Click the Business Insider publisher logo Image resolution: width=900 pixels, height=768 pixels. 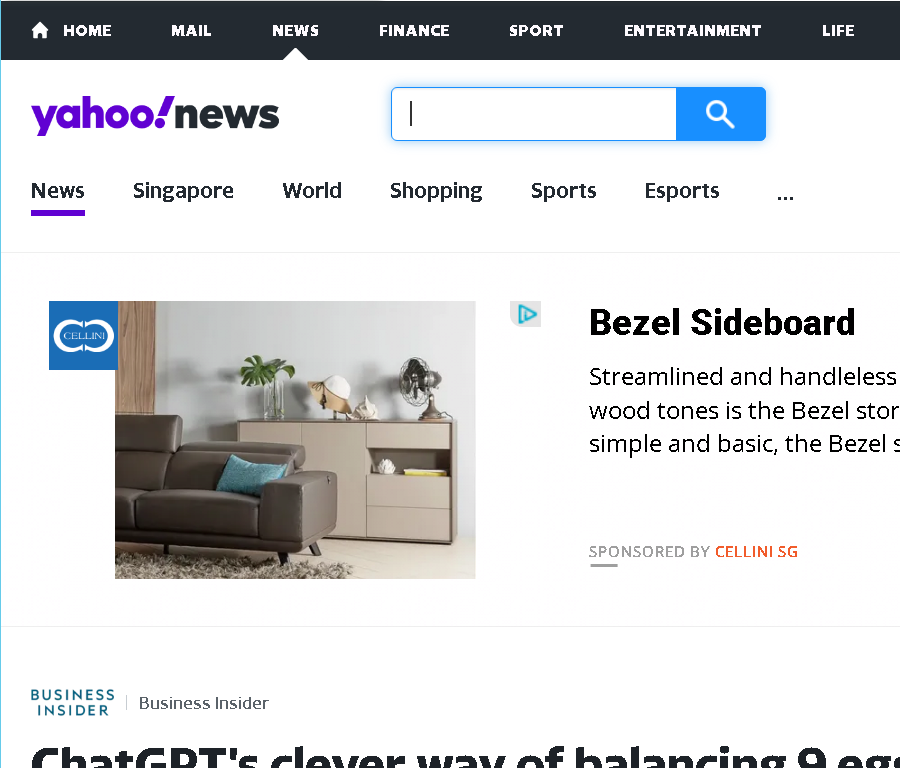[72, 703]
